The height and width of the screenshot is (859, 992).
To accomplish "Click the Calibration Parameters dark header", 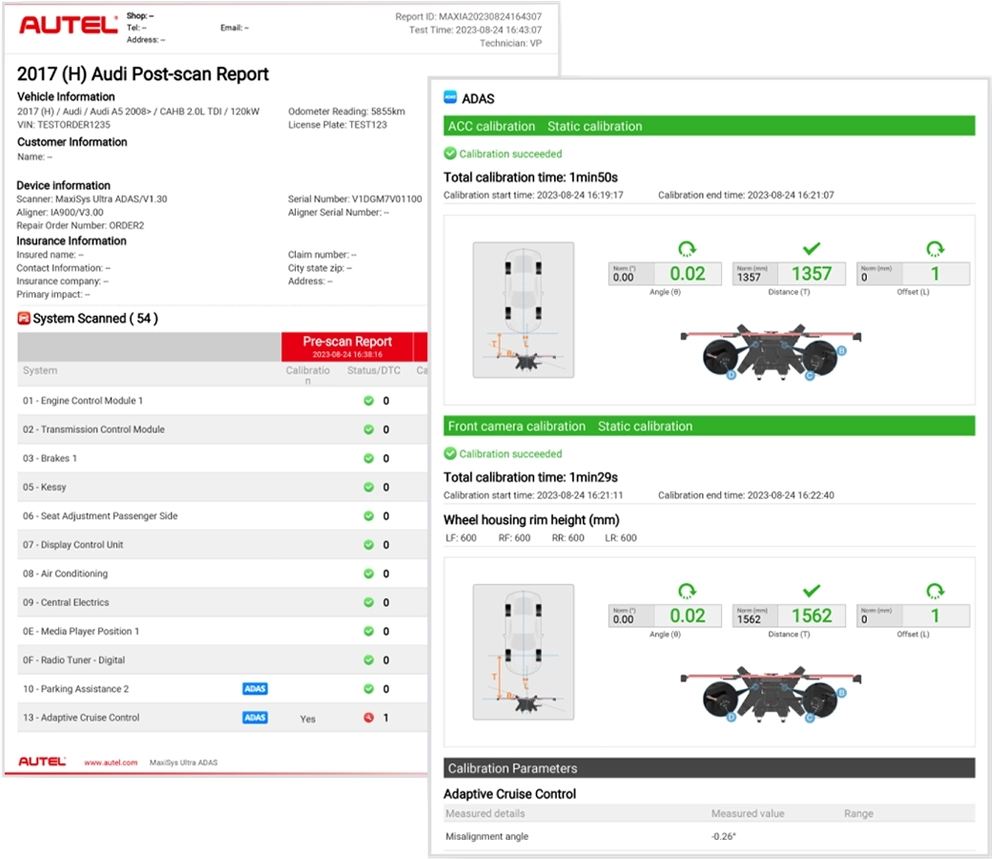I will click(709, 768).
